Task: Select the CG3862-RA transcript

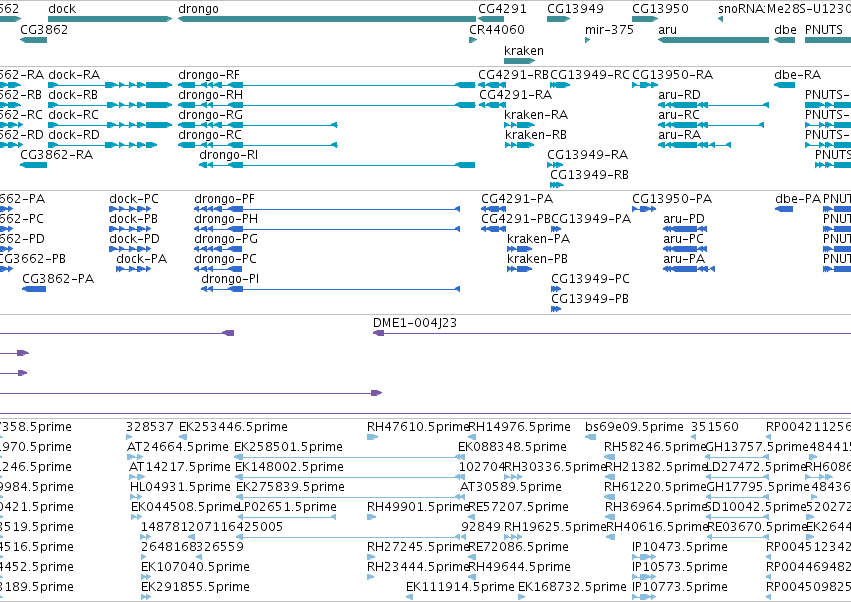Action: [x=34, y=165]
